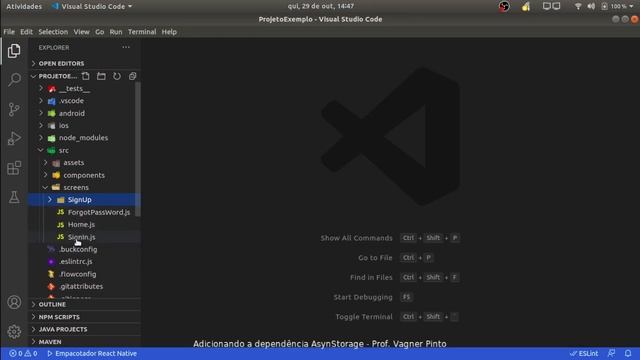Open .flowconfig file
Image resolution: width=640 pixels, height=360 pixels.
click(x=84, y=274)
